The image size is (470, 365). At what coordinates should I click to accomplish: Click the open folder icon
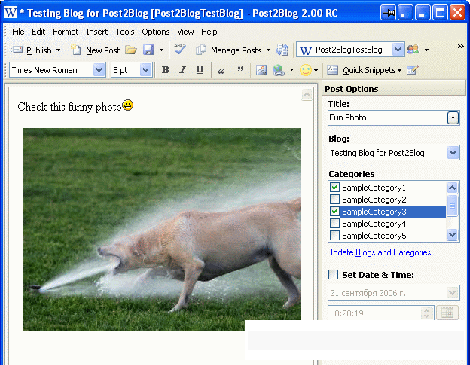(131, 50)
